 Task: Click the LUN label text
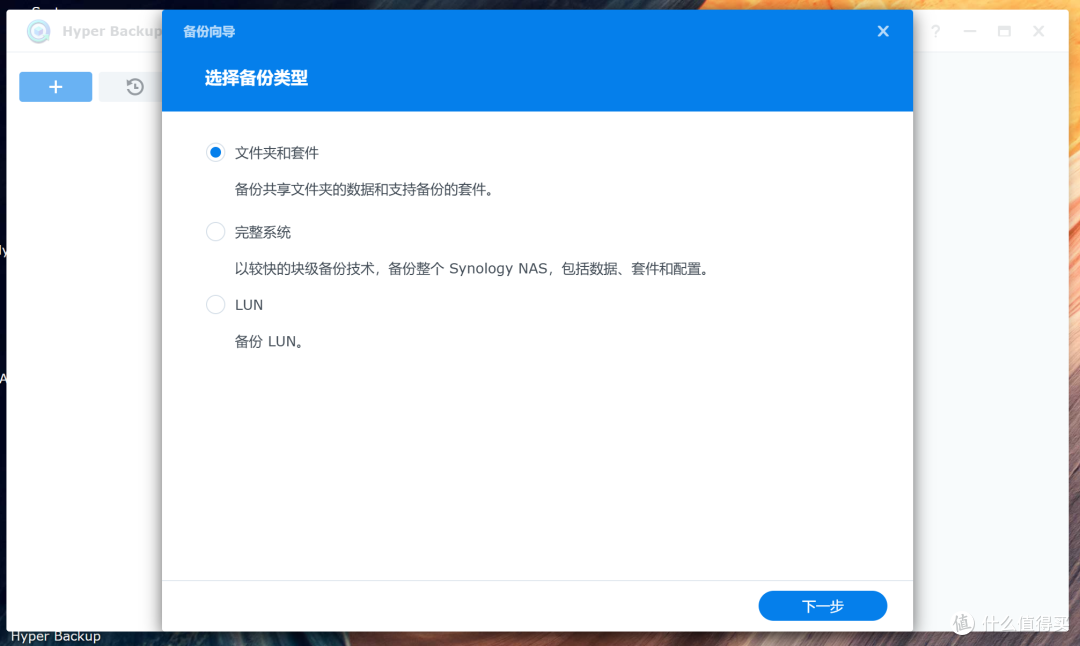click(249, 305)
